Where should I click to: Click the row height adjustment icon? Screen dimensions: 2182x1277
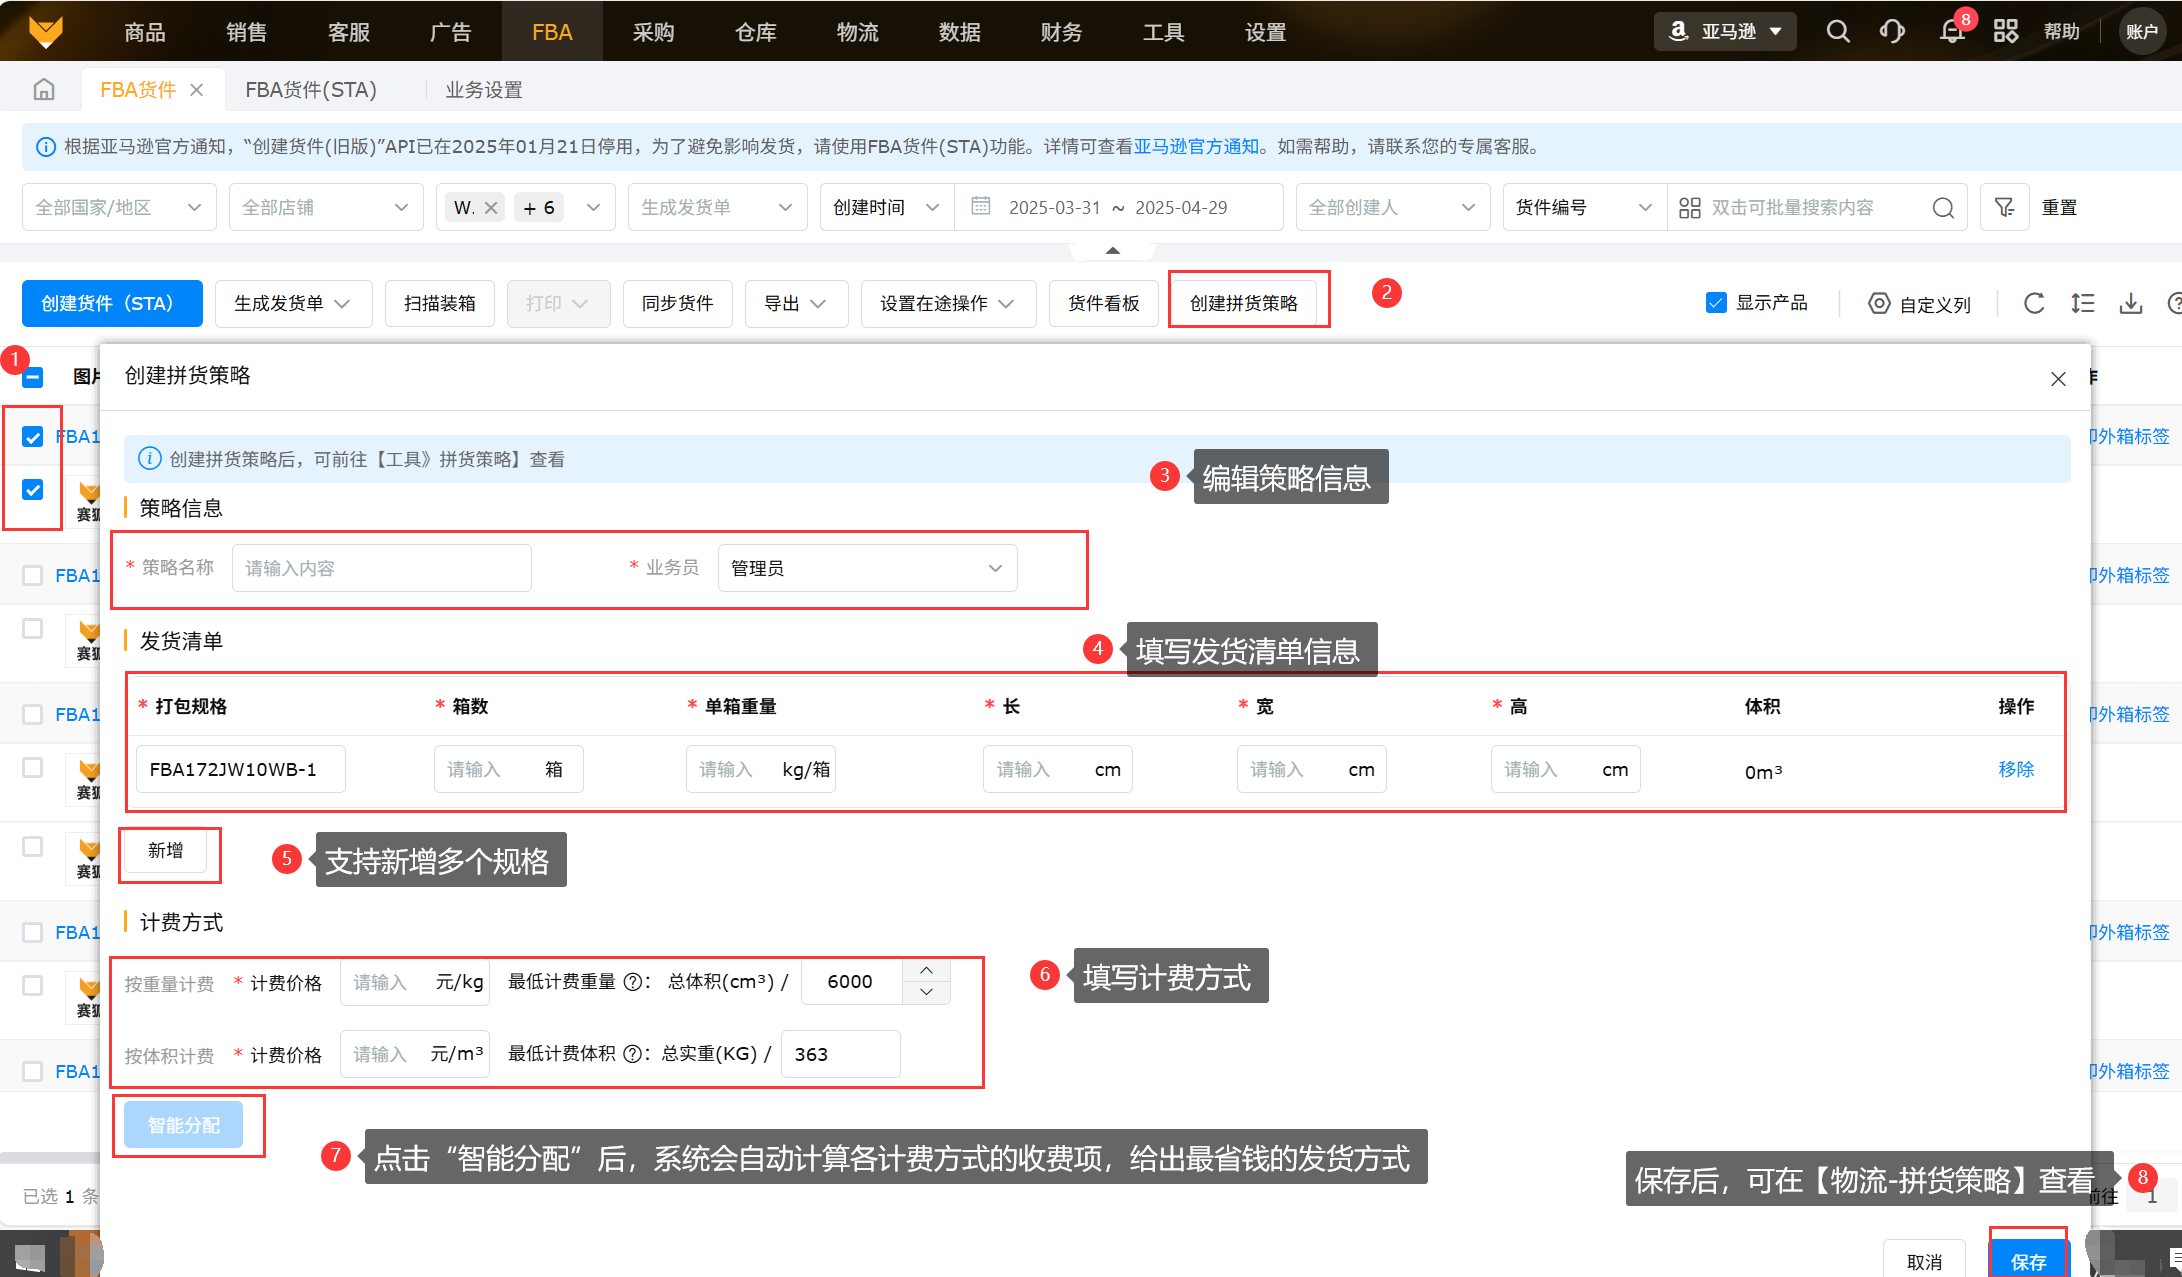(2083, 303)
